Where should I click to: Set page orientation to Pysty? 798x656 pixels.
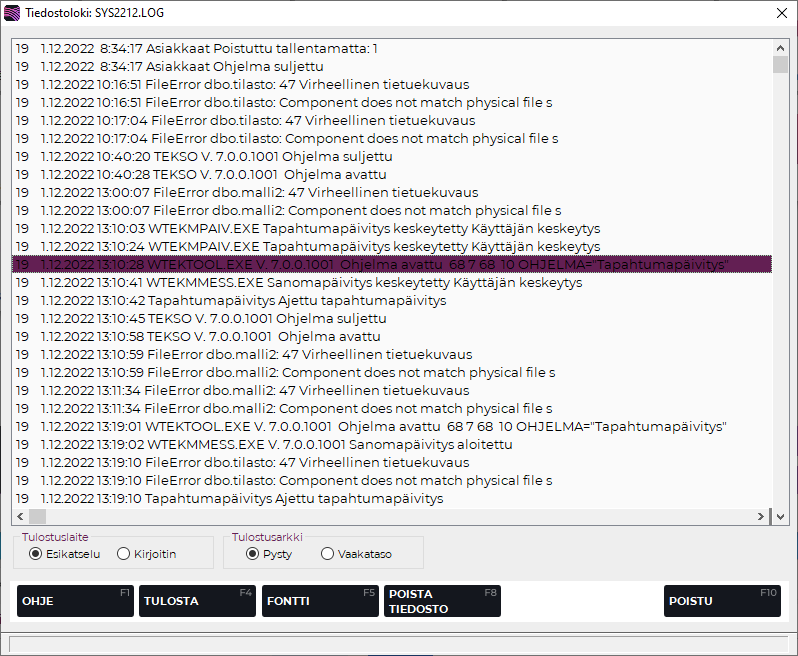tap(253, 554)
